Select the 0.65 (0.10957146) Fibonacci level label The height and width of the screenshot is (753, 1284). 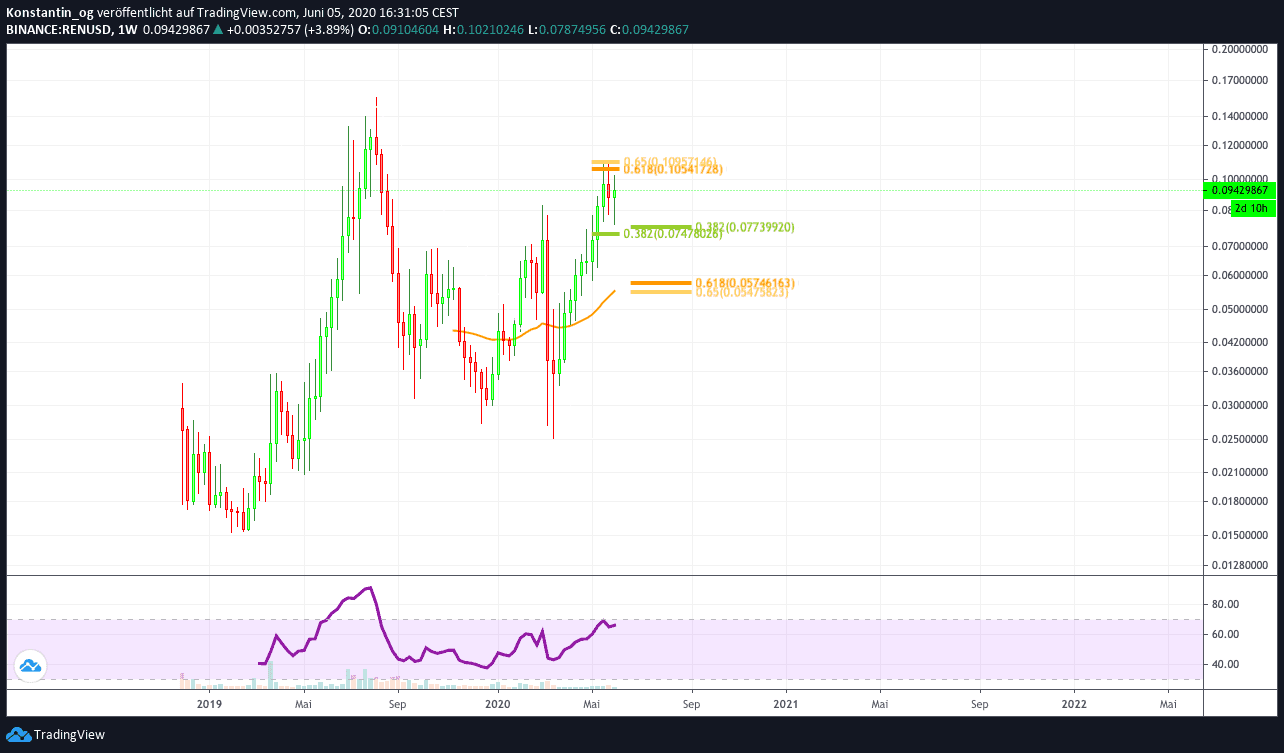point(669,161)
